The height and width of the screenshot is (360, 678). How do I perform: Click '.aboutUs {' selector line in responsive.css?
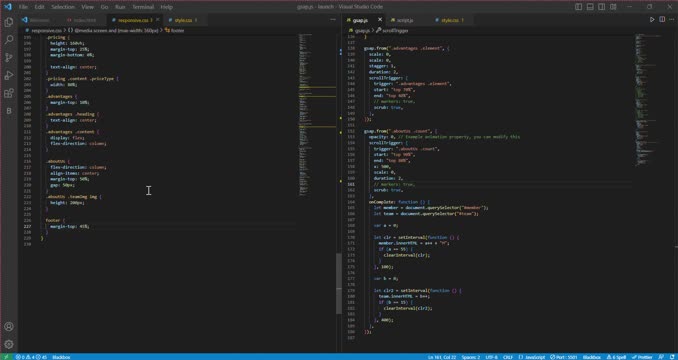point(57,161)
